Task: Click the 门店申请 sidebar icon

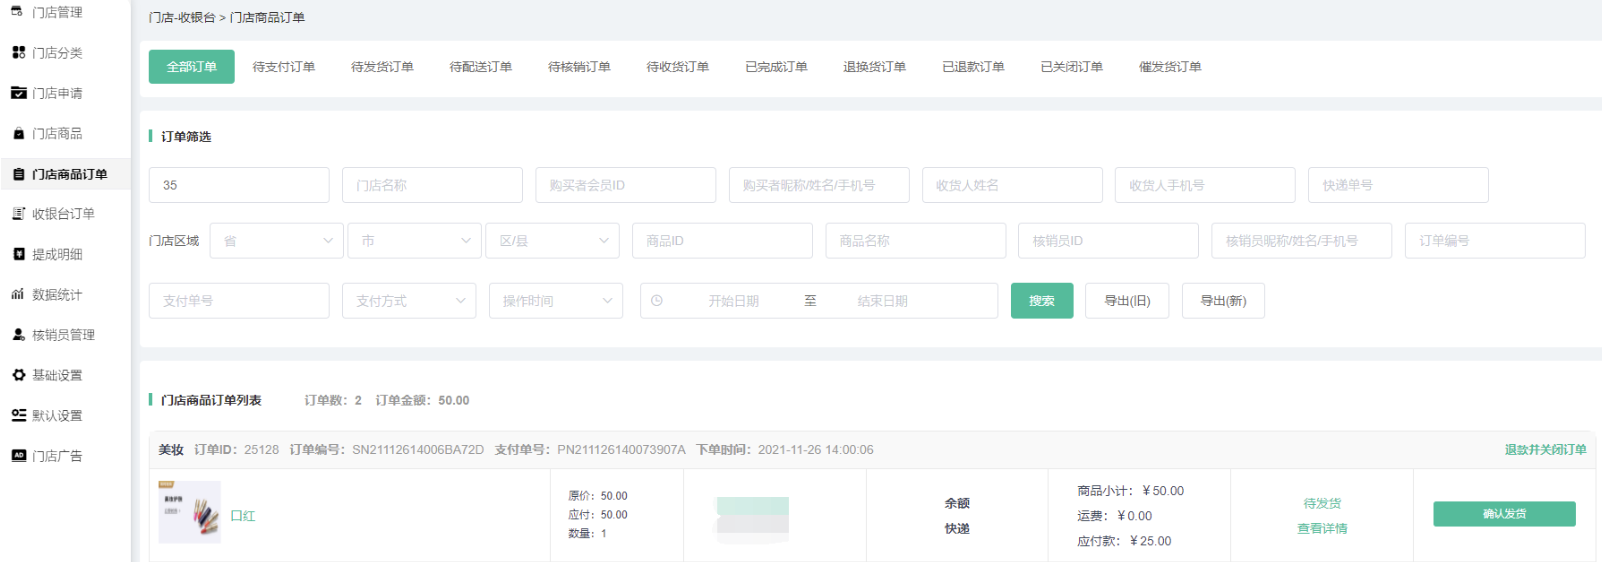Action: pos(18,93)
